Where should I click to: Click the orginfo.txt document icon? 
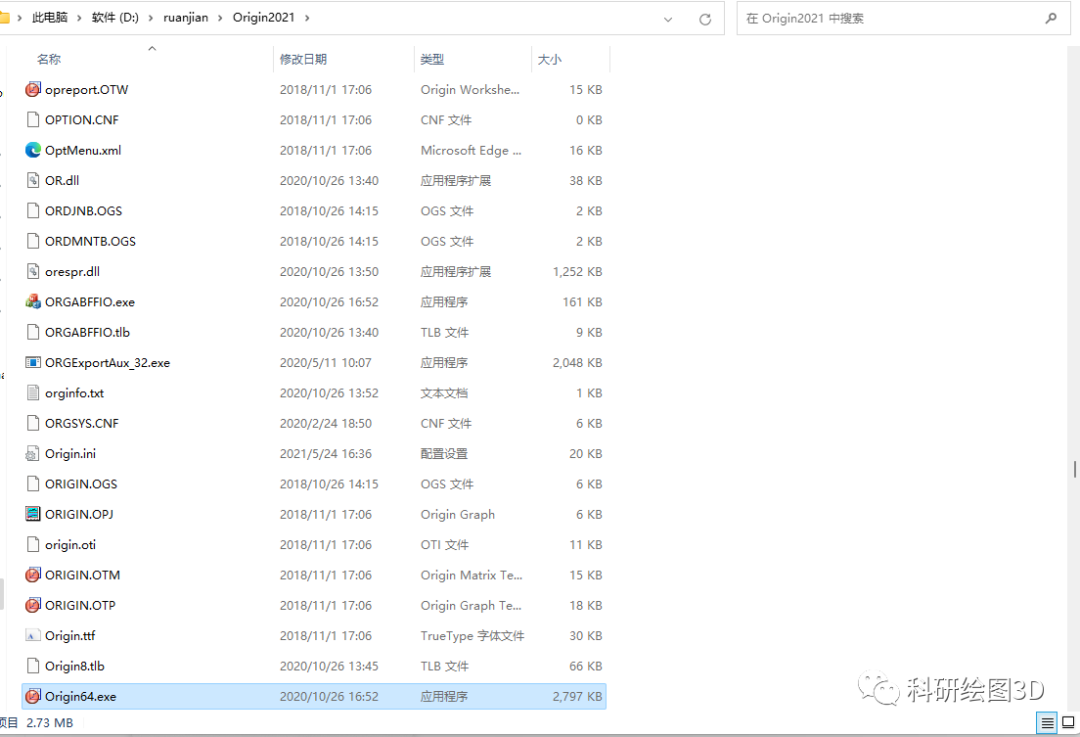[x=32, y=393]
